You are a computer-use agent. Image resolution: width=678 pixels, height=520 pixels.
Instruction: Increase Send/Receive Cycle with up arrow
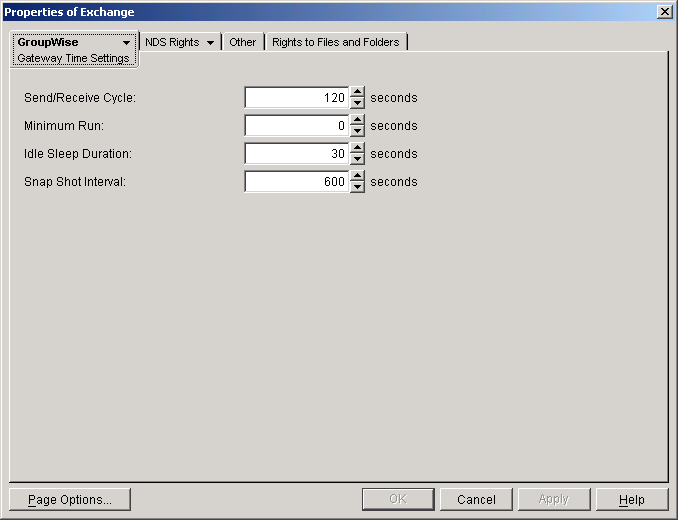tap(357, 92)
